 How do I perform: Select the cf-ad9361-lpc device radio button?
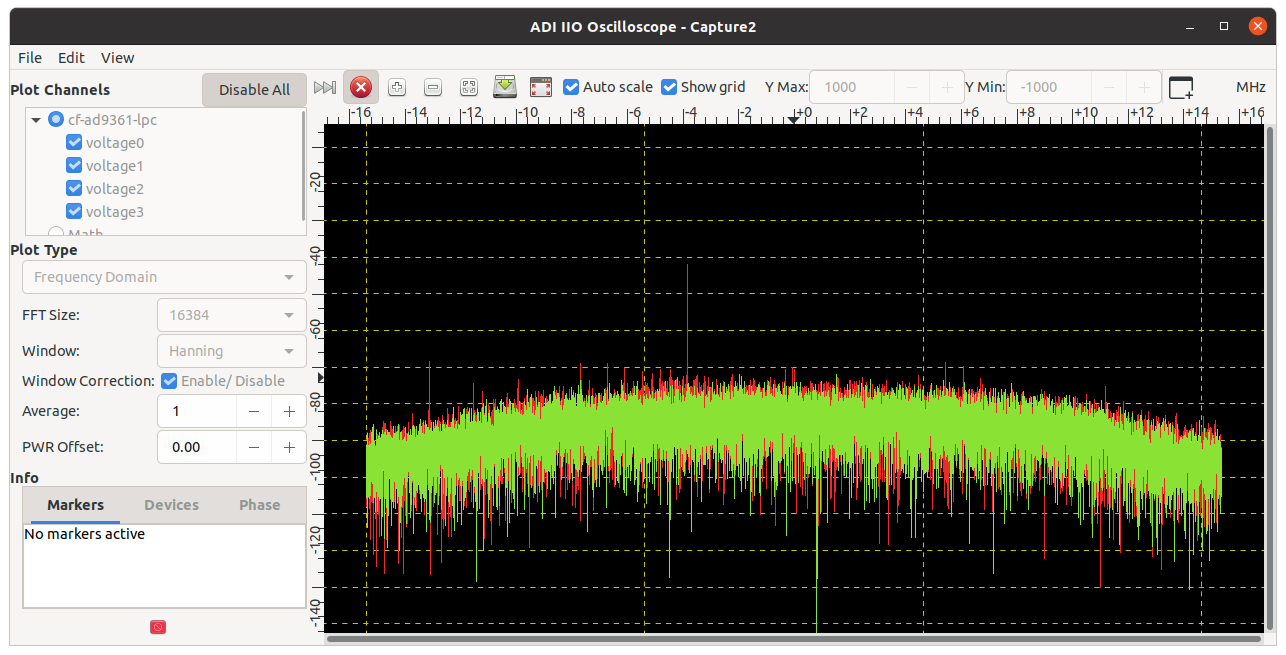coord(56,120)
